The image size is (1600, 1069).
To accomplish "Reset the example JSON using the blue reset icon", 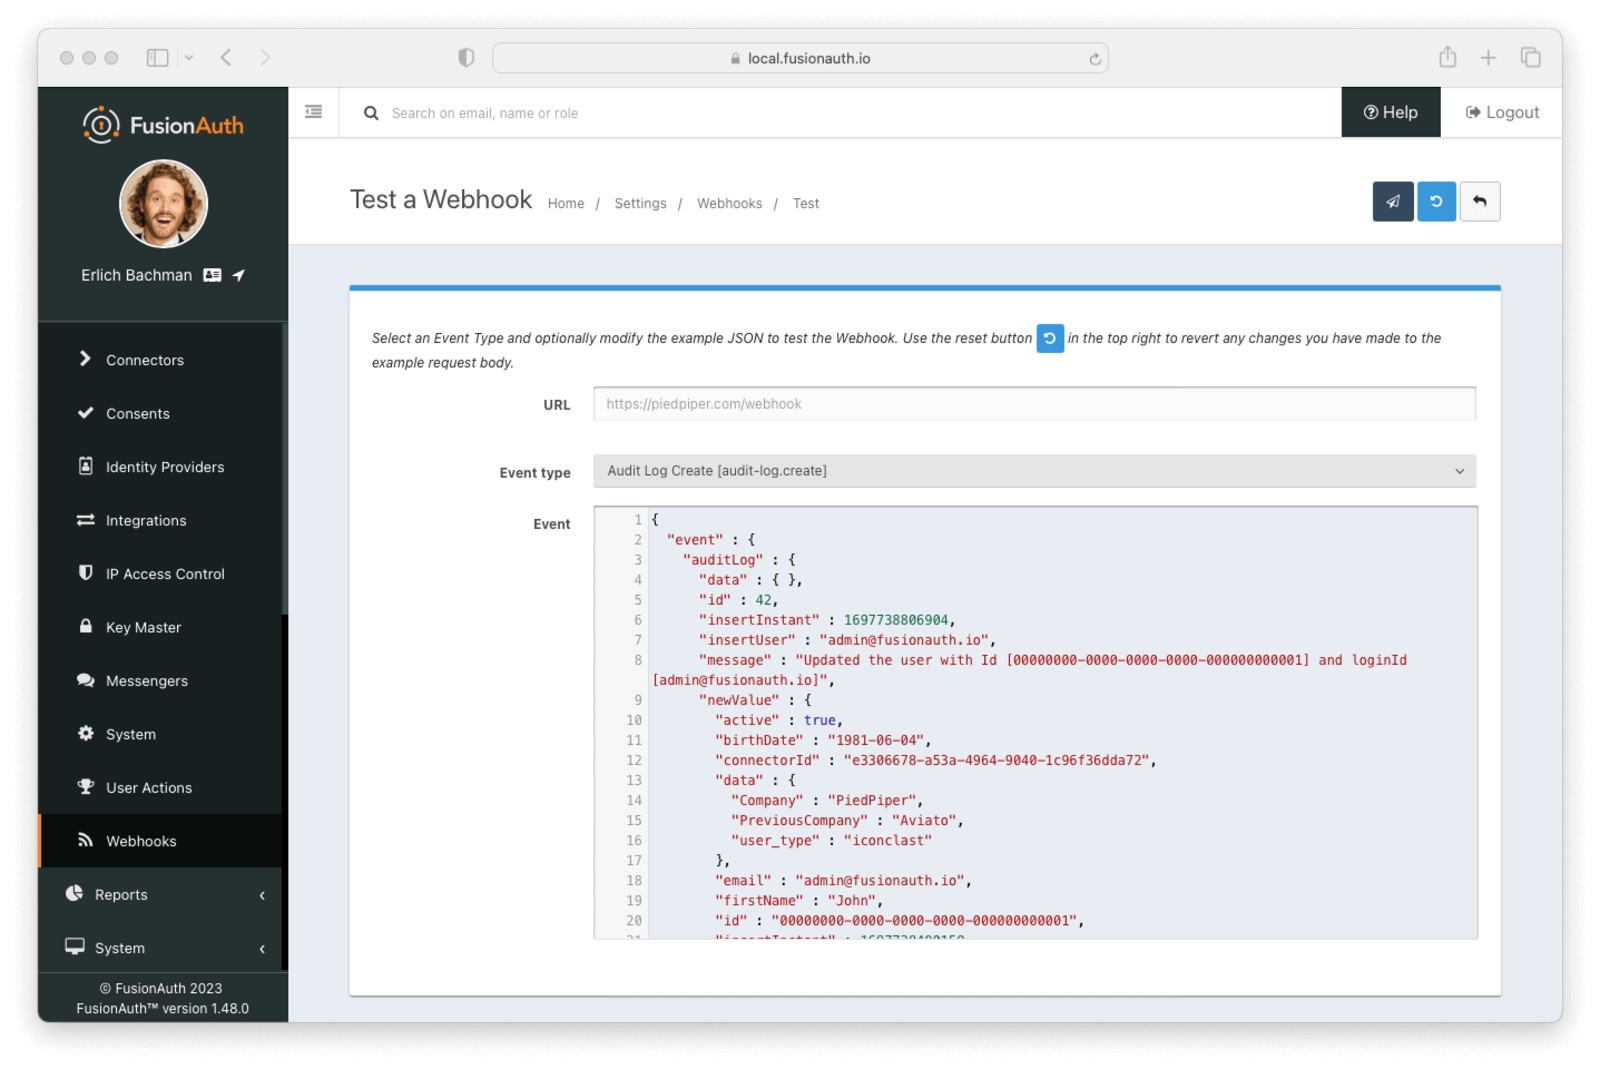I will [x=1436, y=201].
